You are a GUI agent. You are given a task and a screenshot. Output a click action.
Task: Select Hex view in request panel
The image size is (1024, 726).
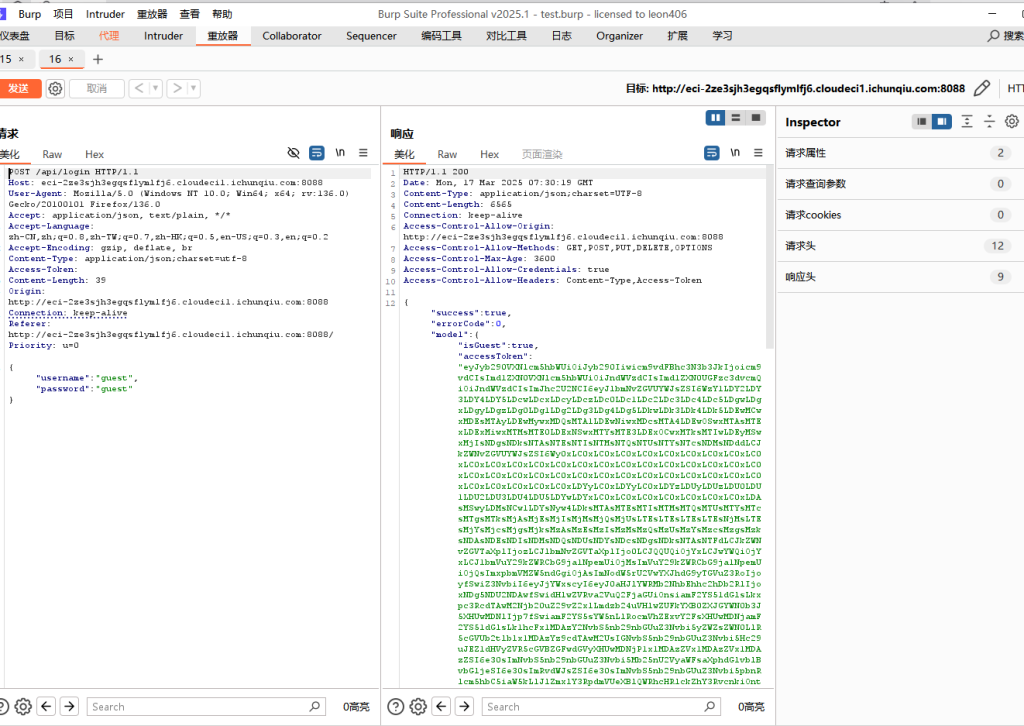(x=94, y=155)
